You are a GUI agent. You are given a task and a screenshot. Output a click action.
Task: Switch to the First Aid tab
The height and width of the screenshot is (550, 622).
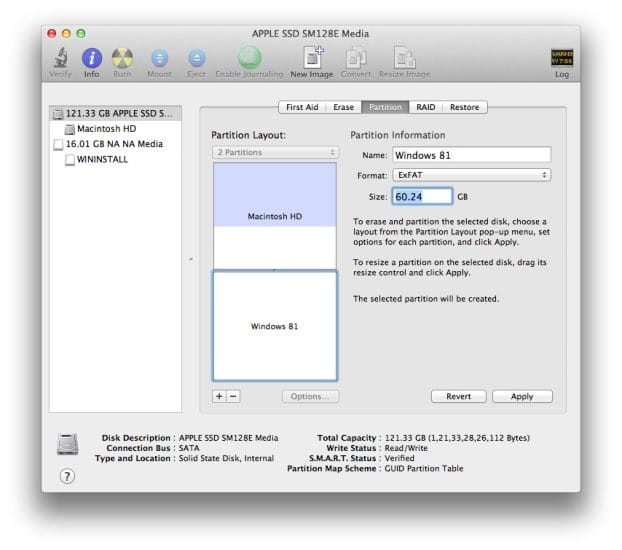pyautogui.click(x=302, y=107)
